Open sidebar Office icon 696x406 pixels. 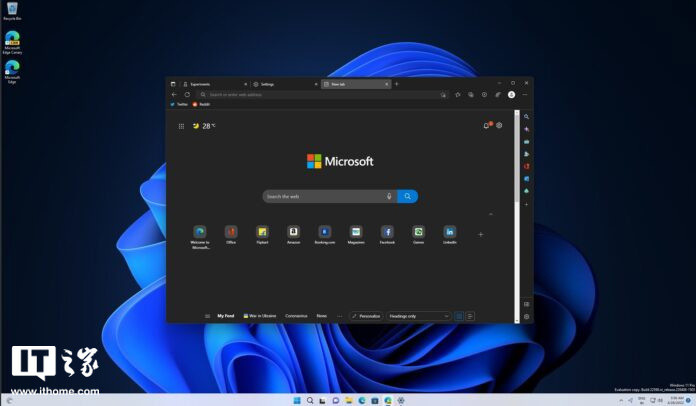(x=526, y=166)
